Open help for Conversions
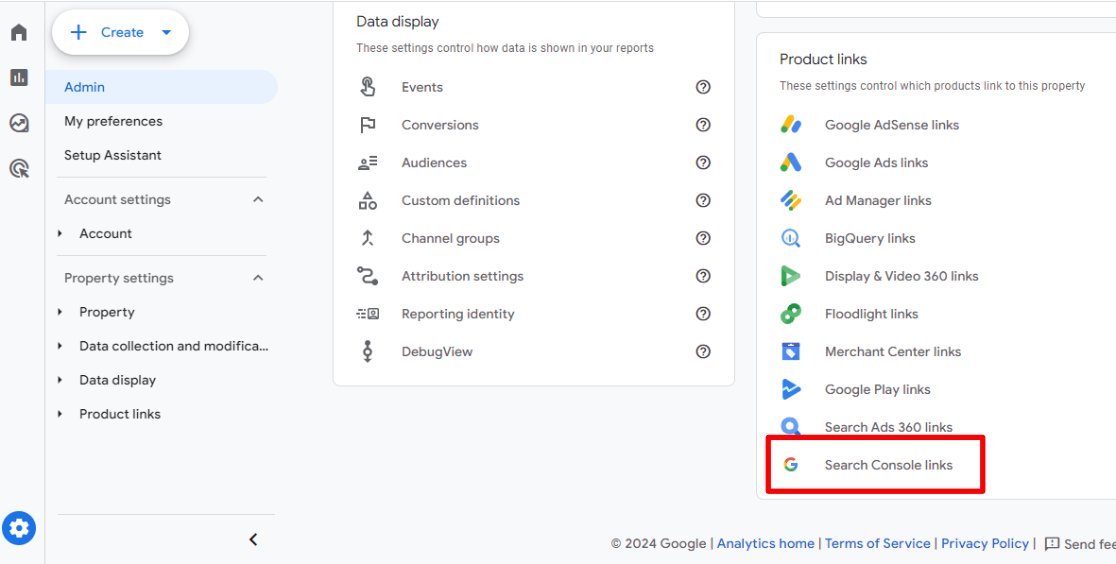The height and width of the screenshot is (564, 1116). [x=703, y=125]
